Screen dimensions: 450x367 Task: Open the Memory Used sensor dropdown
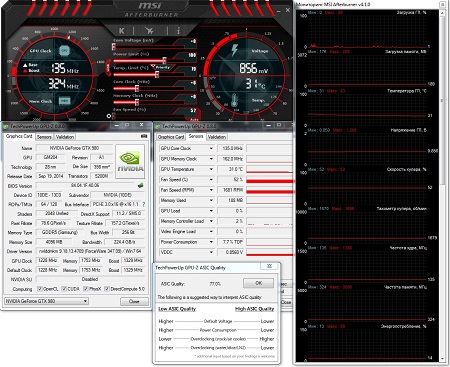[x=211, y=200]
